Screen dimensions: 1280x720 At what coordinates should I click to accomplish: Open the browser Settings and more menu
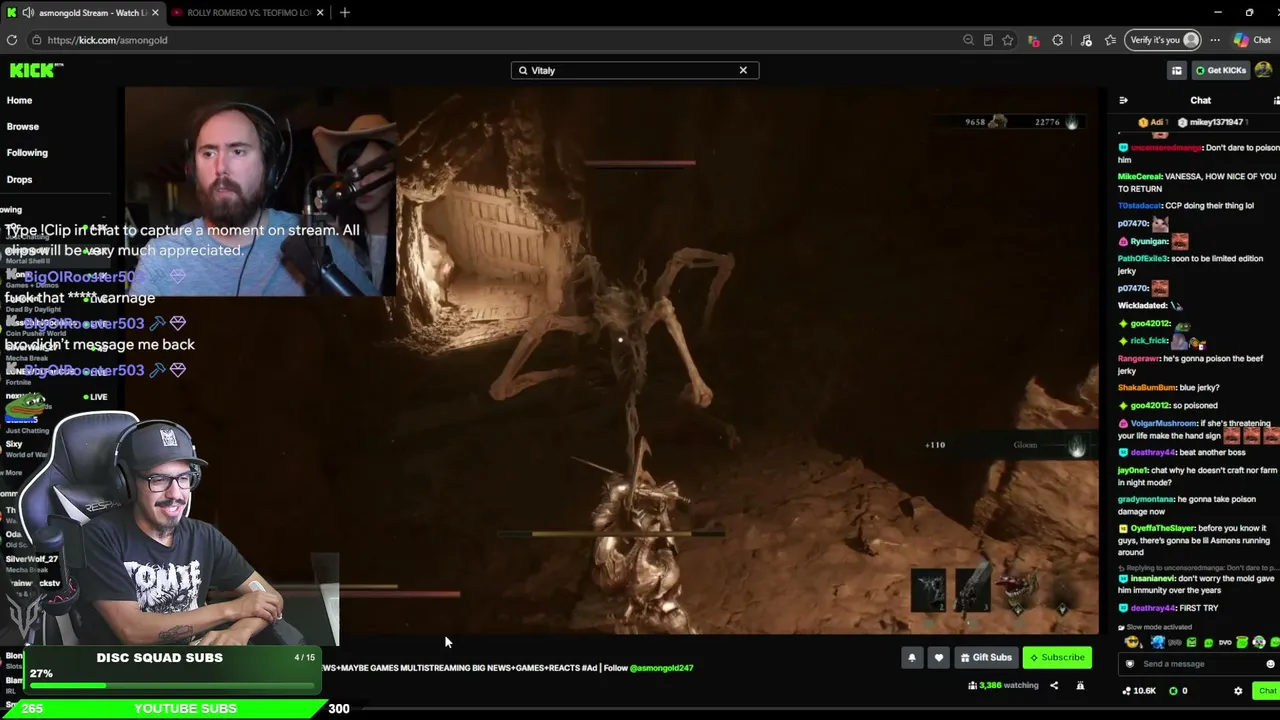(x=1215, y=40)
